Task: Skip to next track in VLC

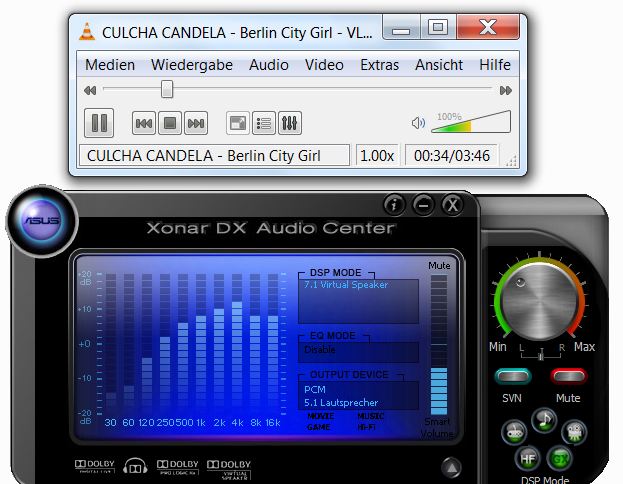Action: point(196,123)
